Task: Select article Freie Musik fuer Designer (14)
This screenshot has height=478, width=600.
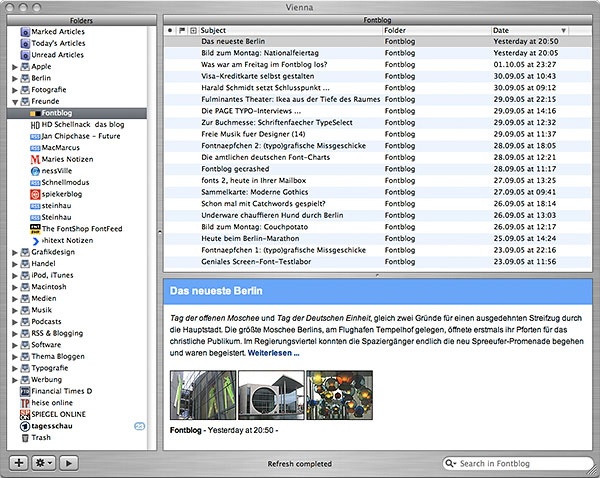Action: click(x=378, y=134)
